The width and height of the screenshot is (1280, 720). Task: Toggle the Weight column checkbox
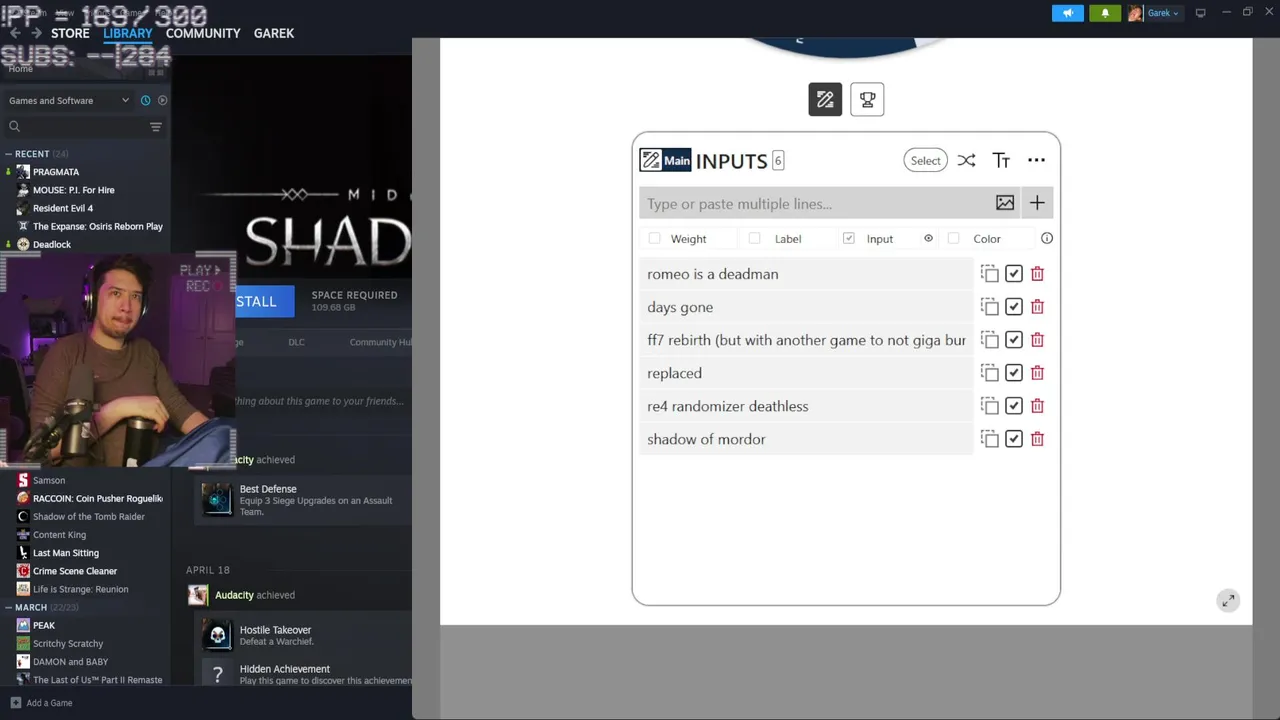pos(654,238)
